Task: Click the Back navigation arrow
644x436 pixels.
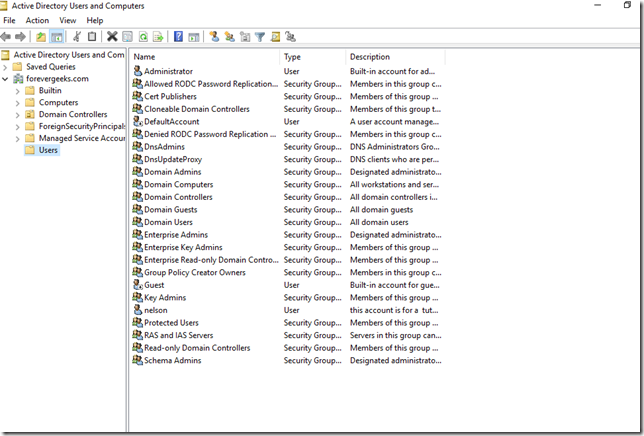Action: coord(7,37)
